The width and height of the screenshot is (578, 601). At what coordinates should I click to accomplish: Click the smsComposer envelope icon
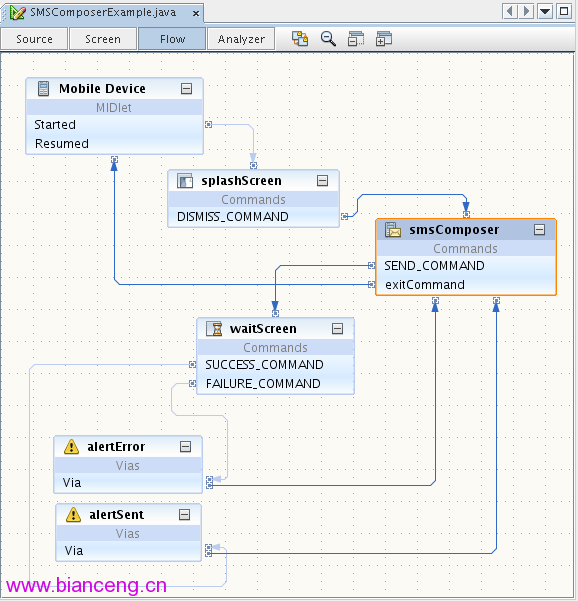click(393, 230)
